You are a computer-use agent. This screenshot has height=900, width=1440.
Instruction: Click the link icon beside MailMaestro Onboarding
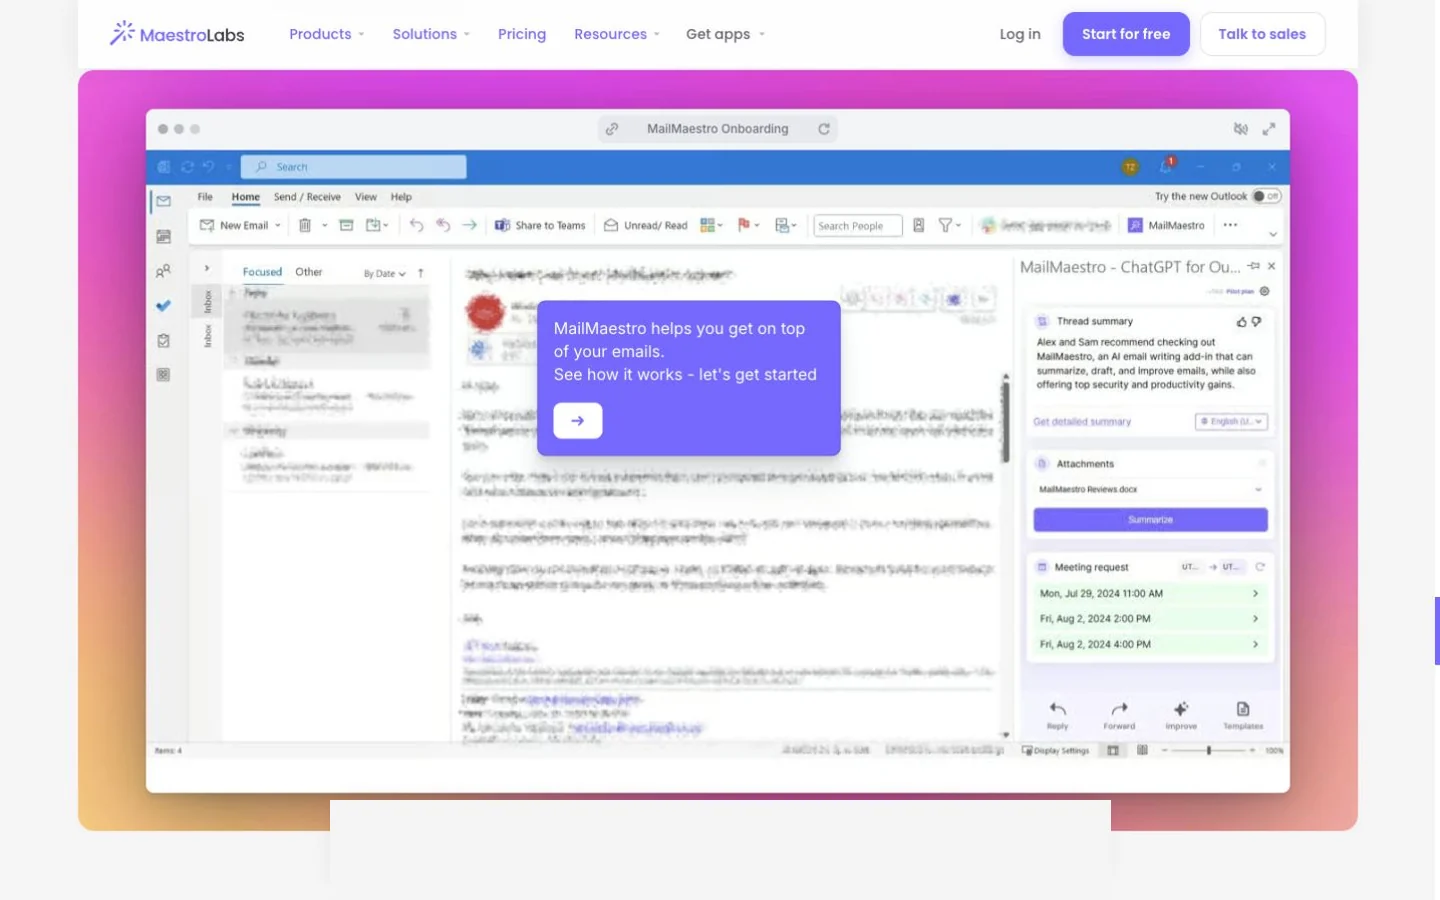pos(612,129)
